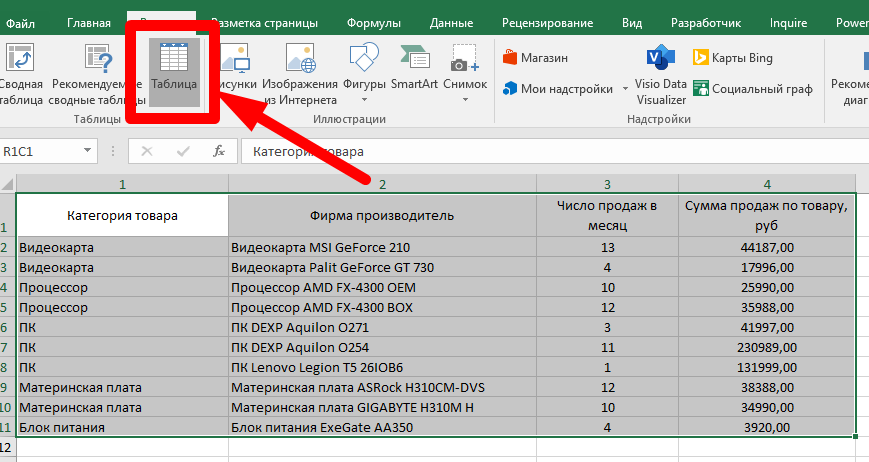Open the Фигуры shapes gallery
Viewport: 869px width, 462px height.
364,73
